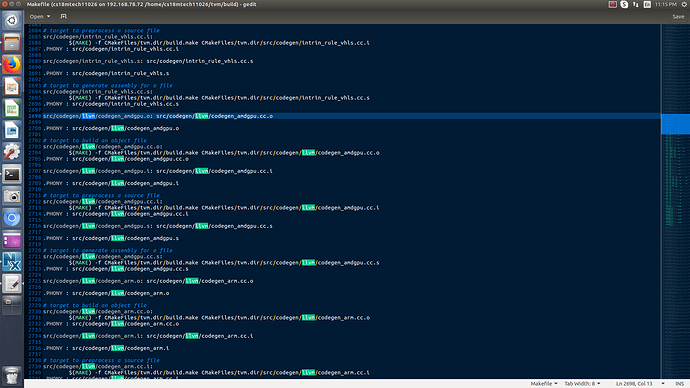Click the $(MAKE) command on line 2731

[219, 318]
